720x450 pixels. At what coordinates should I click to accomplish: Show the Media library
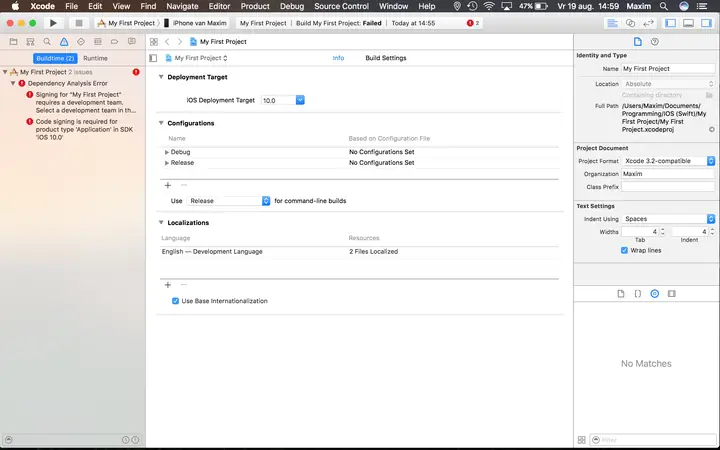(x=672, y=294)
